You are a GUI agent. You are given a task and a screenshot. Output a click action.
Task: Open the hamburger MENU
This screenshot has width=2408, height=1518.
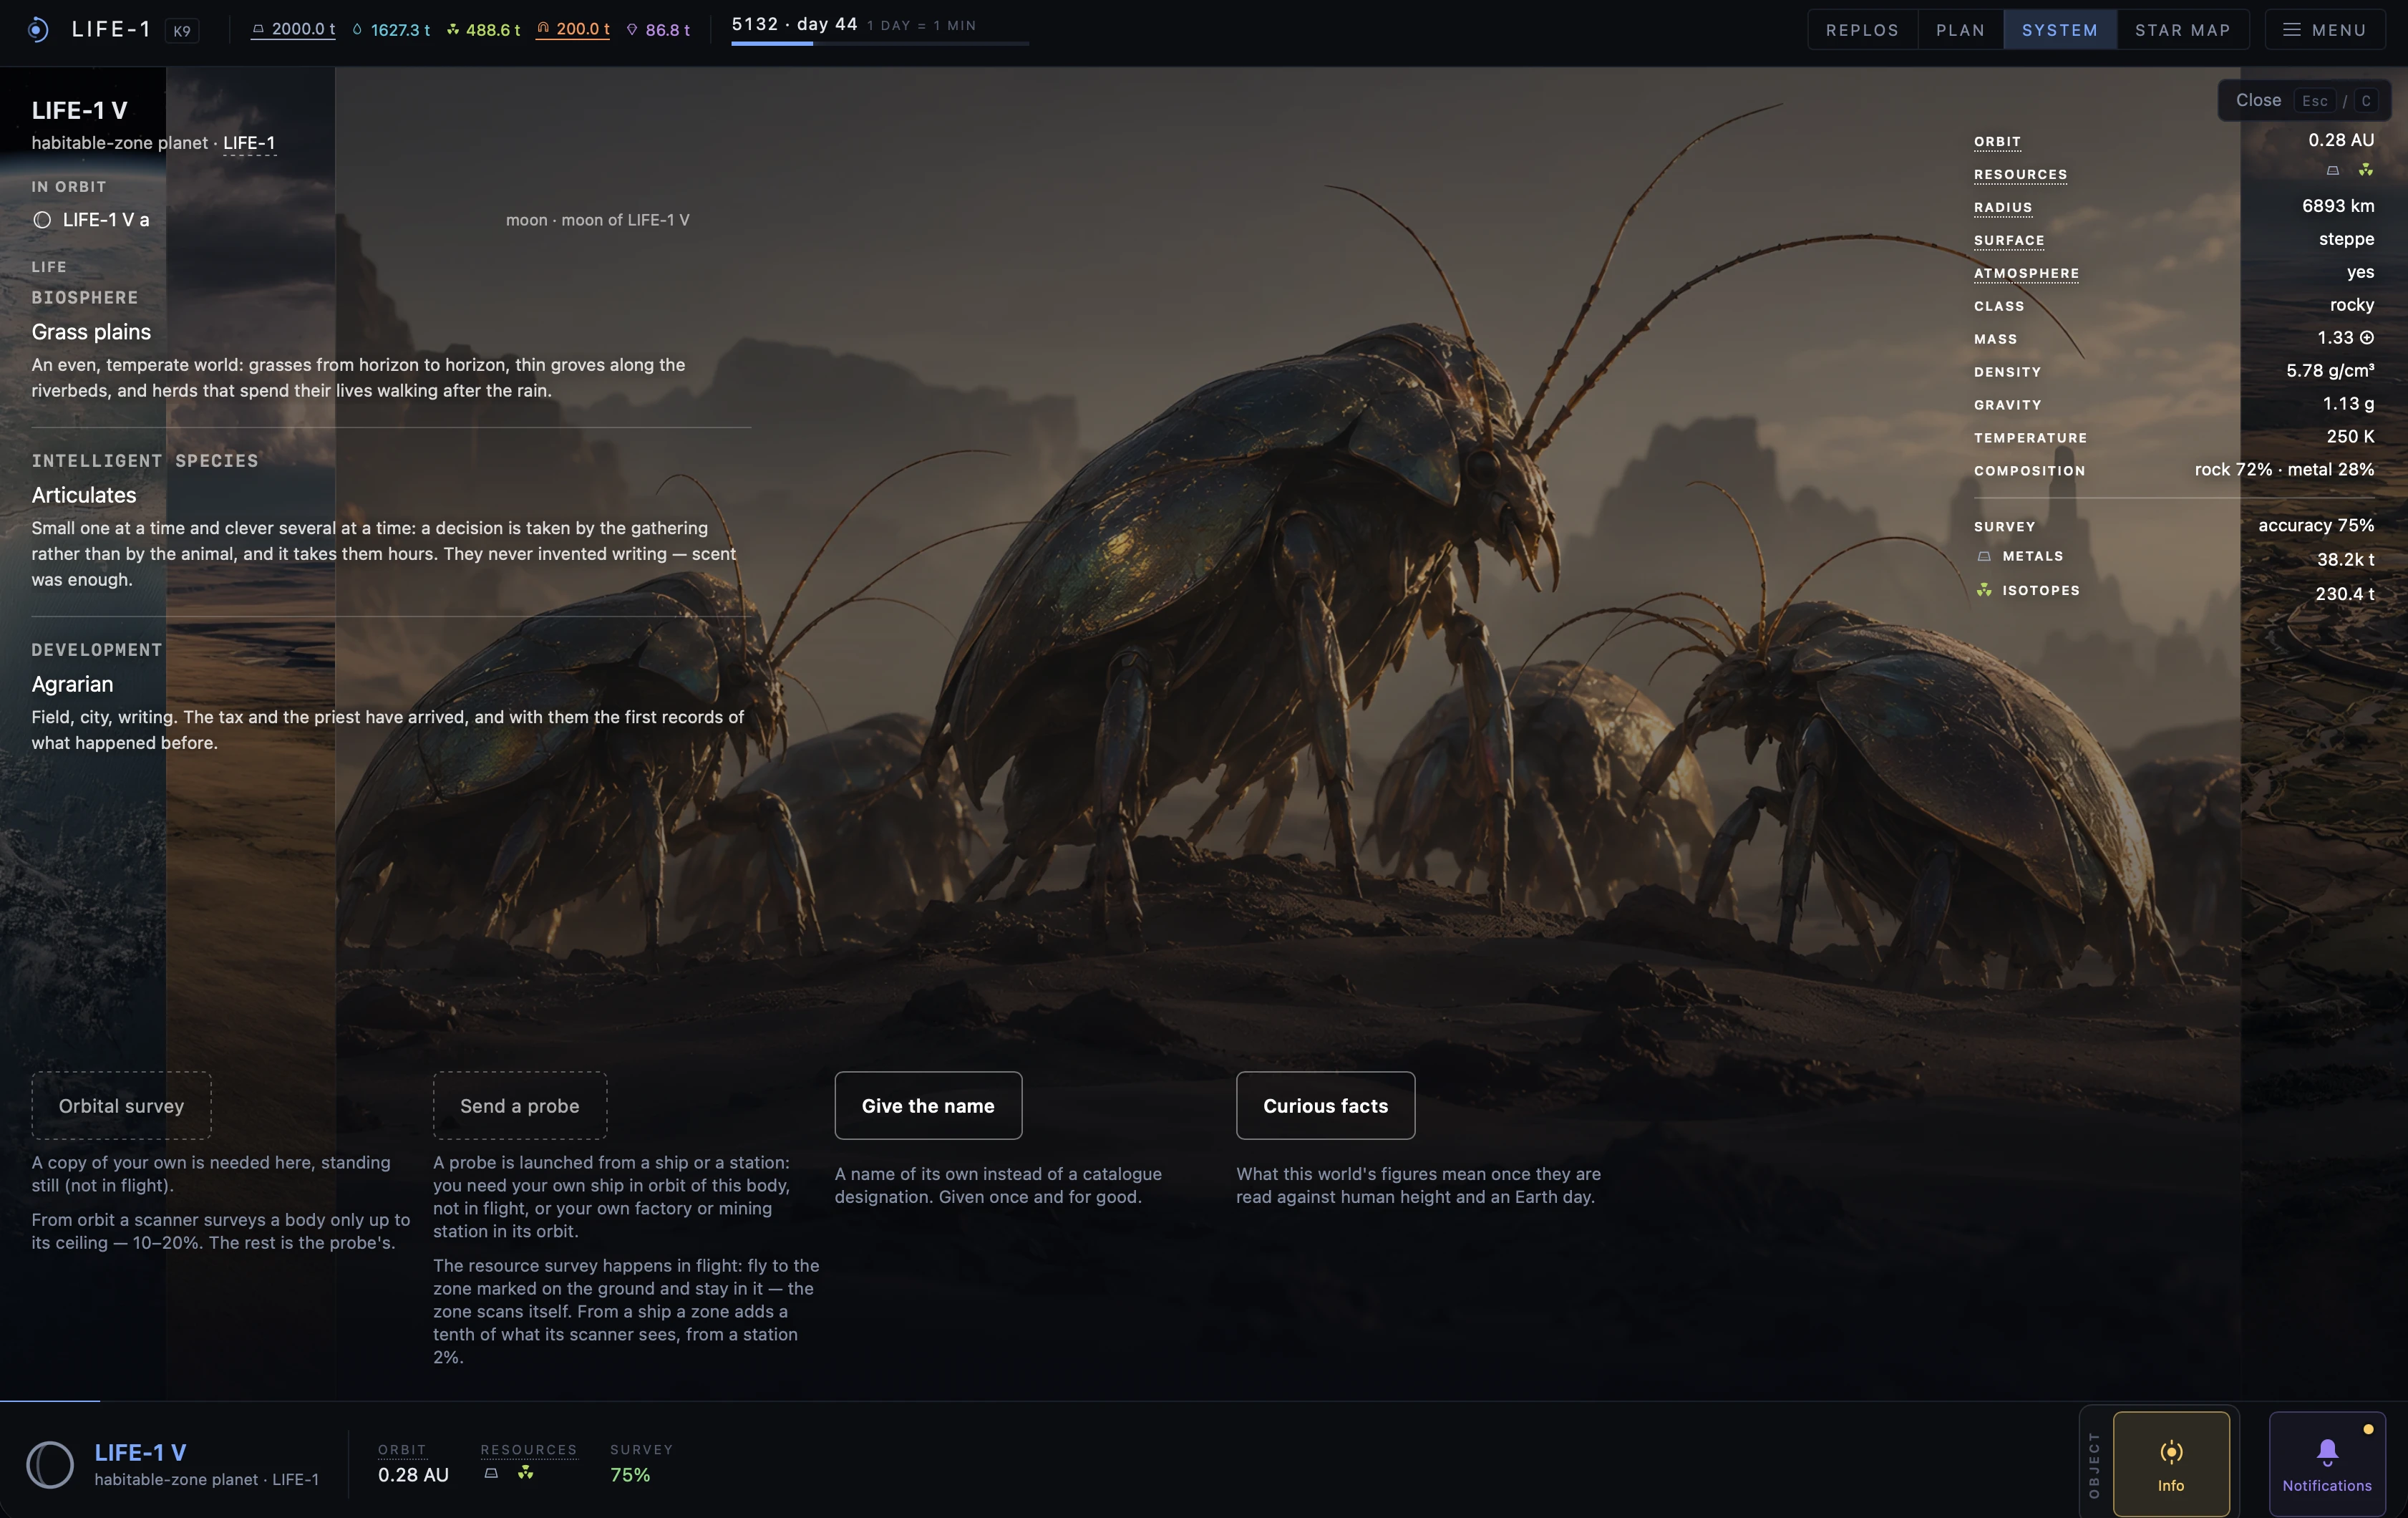(x=2325, y=30)
